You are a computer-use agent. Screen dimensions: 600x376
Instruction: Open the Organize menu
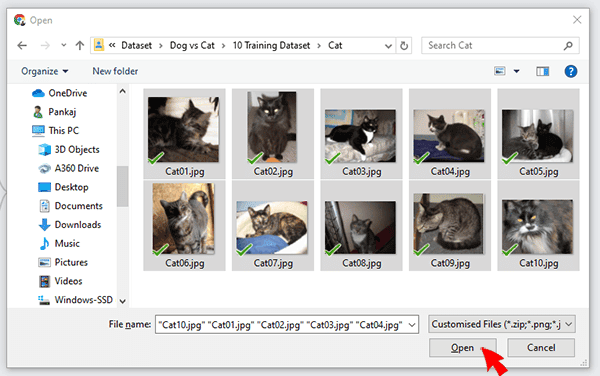coord(45,71)
